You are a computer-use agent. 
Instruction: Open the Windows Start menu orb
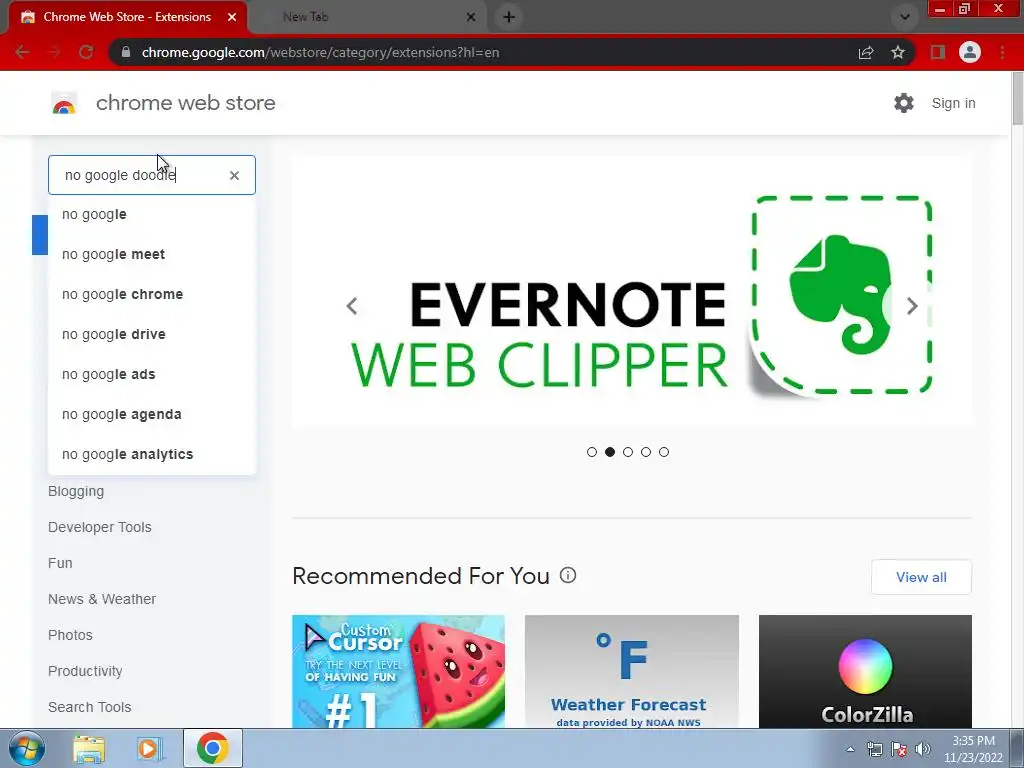[26, 748]
